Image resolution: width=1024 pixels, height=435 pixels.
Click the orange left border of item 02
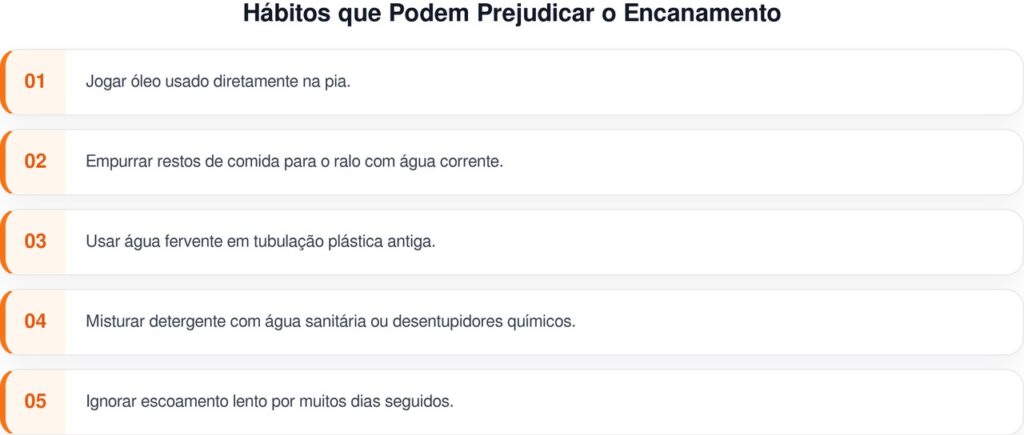click(3, 161)
